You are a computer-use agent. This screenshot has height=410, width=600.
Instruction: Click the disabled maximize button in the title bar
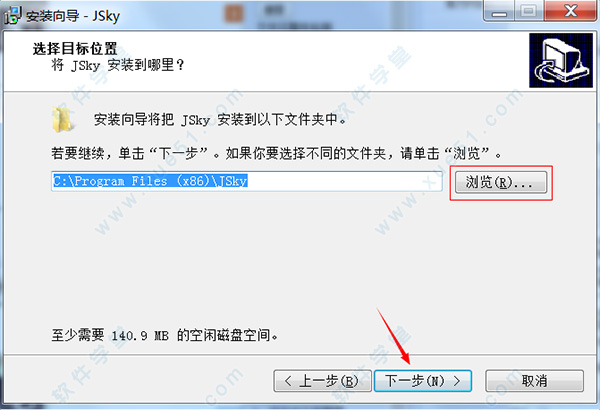point(529,11)
